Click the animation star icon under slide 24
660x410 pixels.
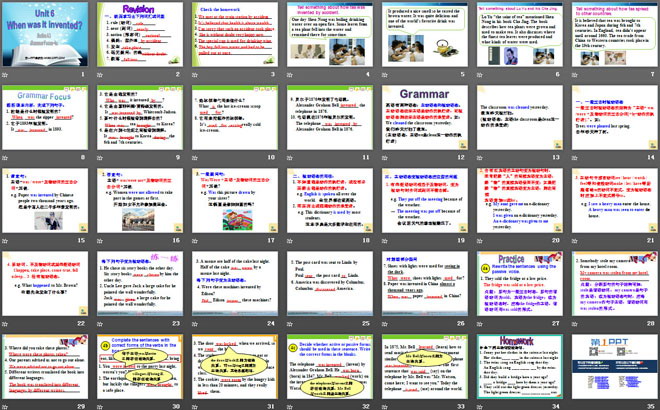click(x=195, y=324)
